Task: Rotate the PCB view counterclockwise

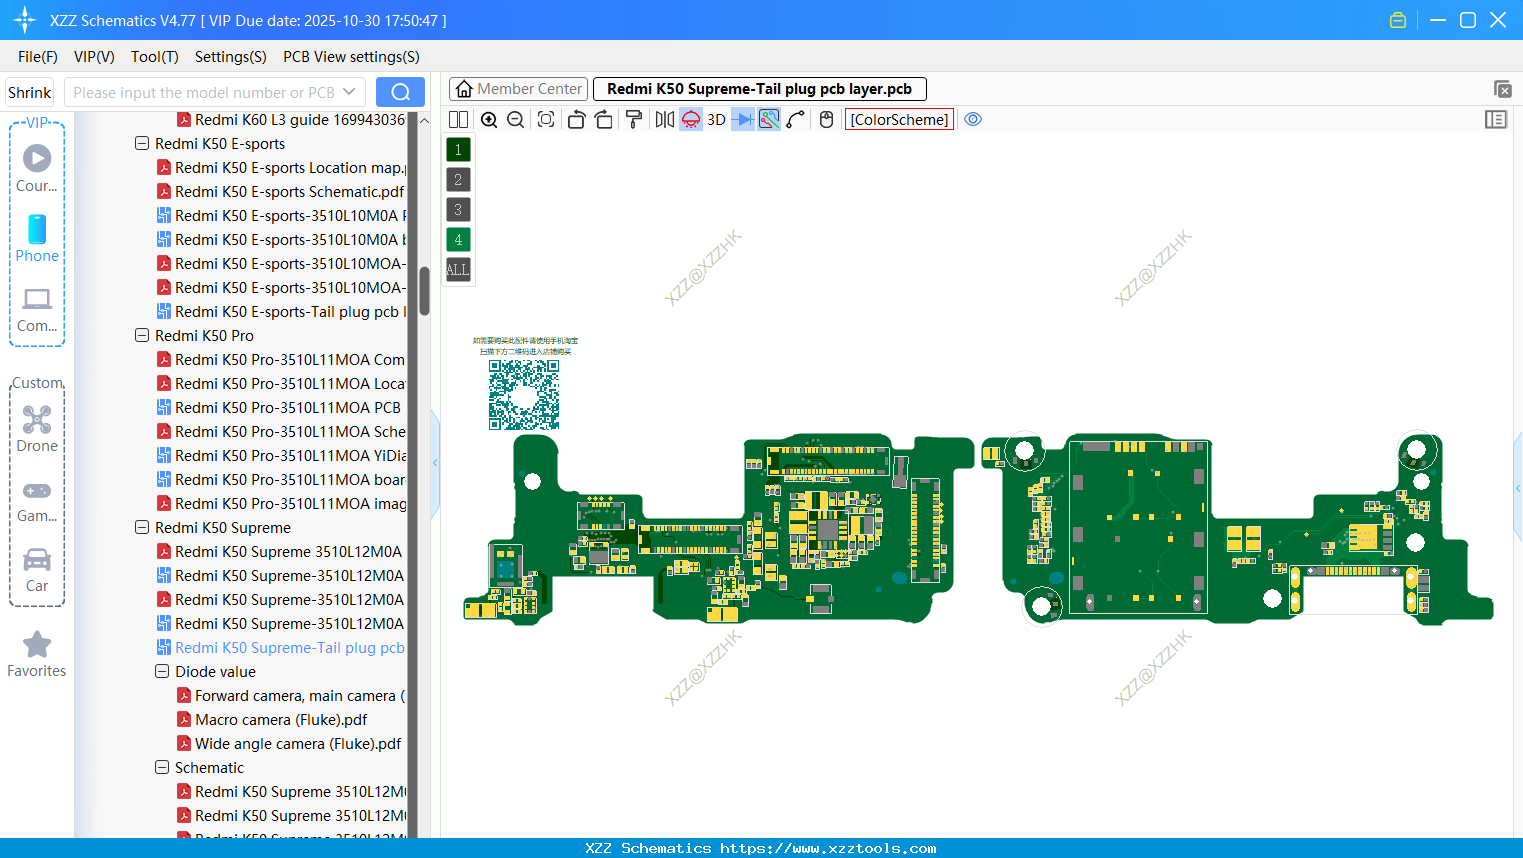Action: (x=576, y=119)
